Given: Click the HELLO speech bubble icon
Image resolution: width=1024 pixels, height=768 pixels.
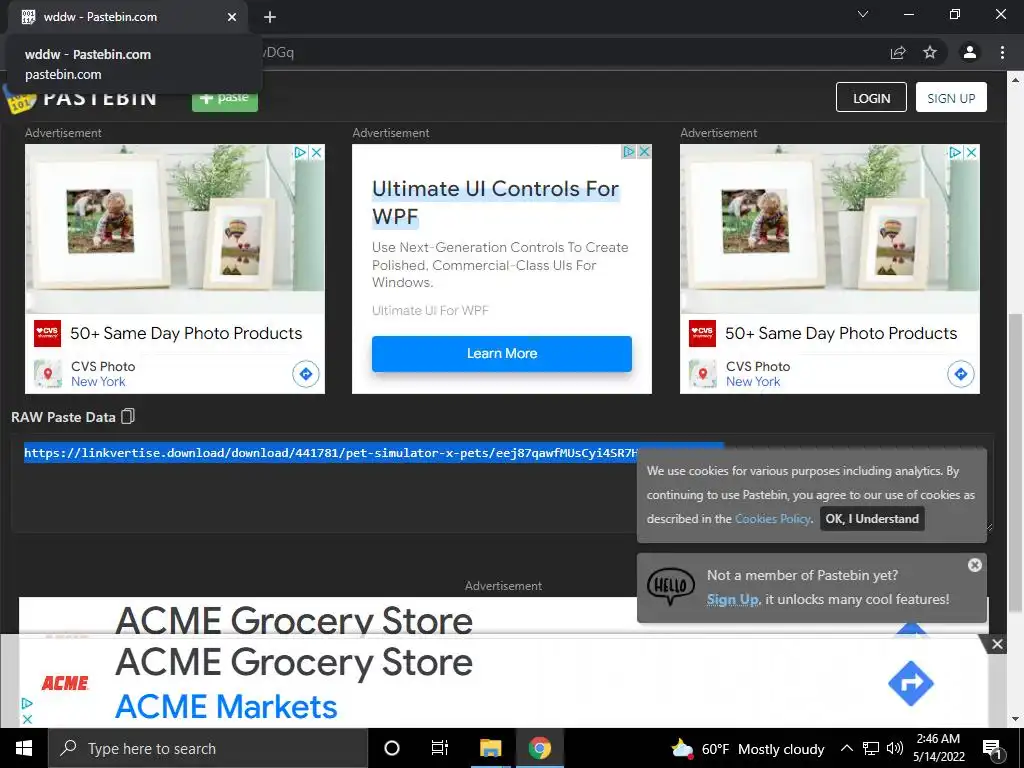Looking at the screenshot, I should (x=671, y=585).
